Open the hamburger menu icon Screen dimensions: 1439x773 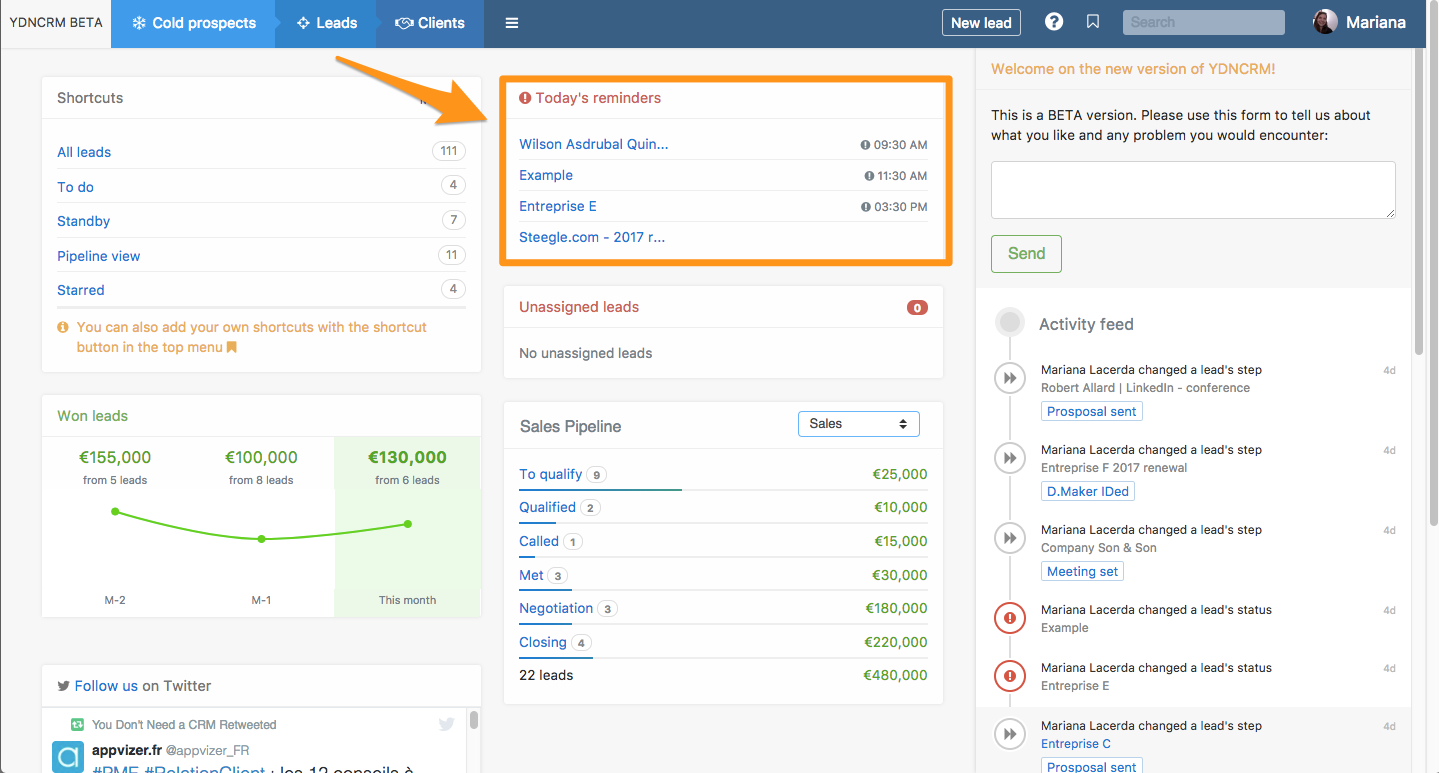(512, 23)
